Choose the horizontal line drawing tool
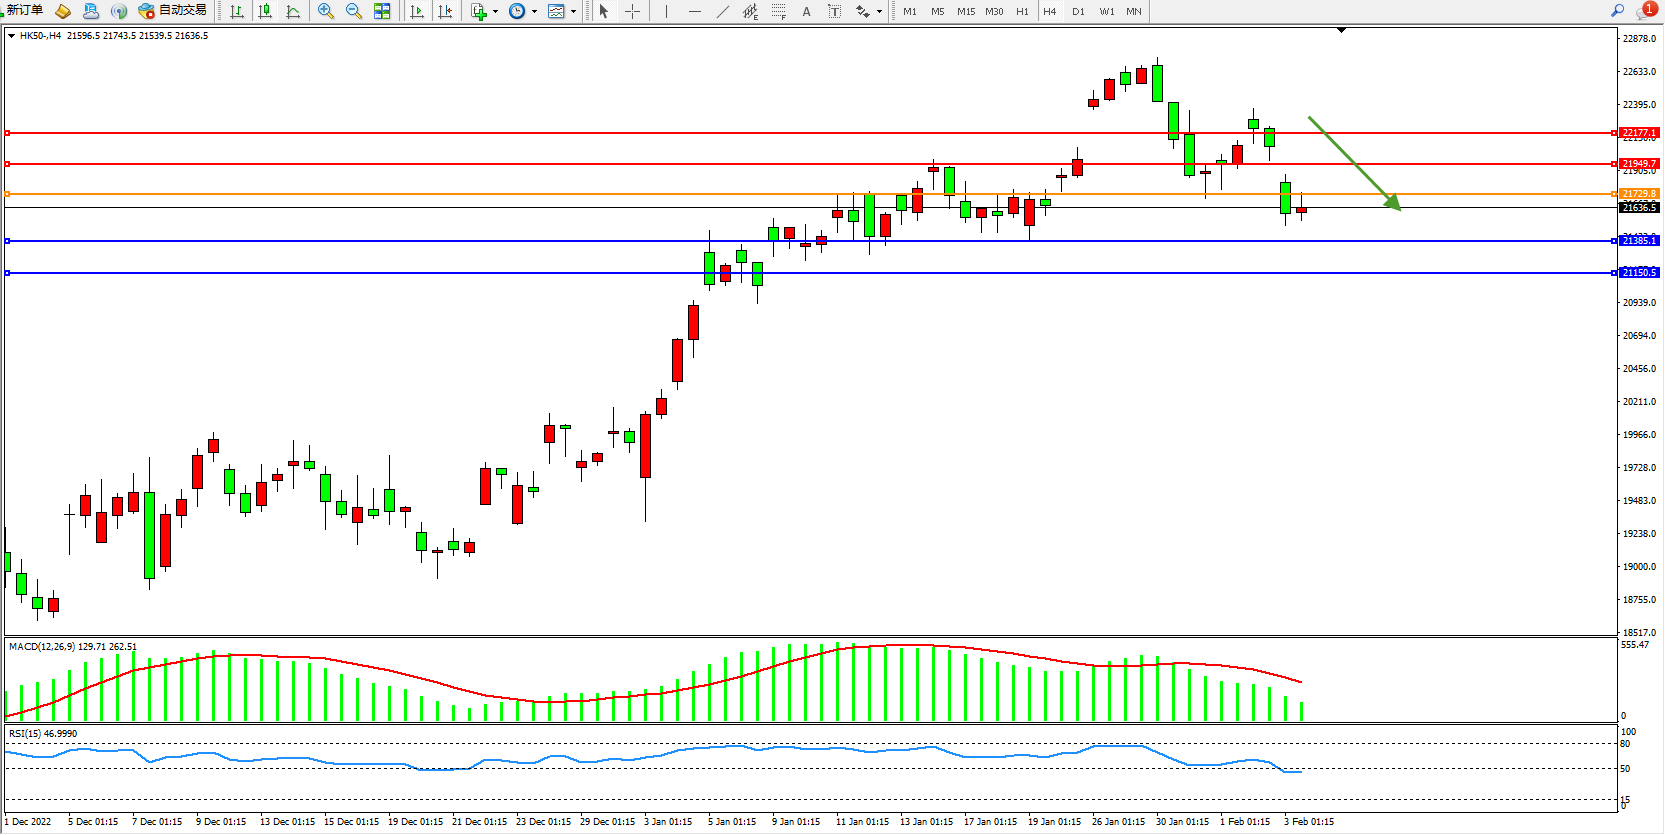The width and height of the screenshot is (1665, 835). [x=695, y=11]
